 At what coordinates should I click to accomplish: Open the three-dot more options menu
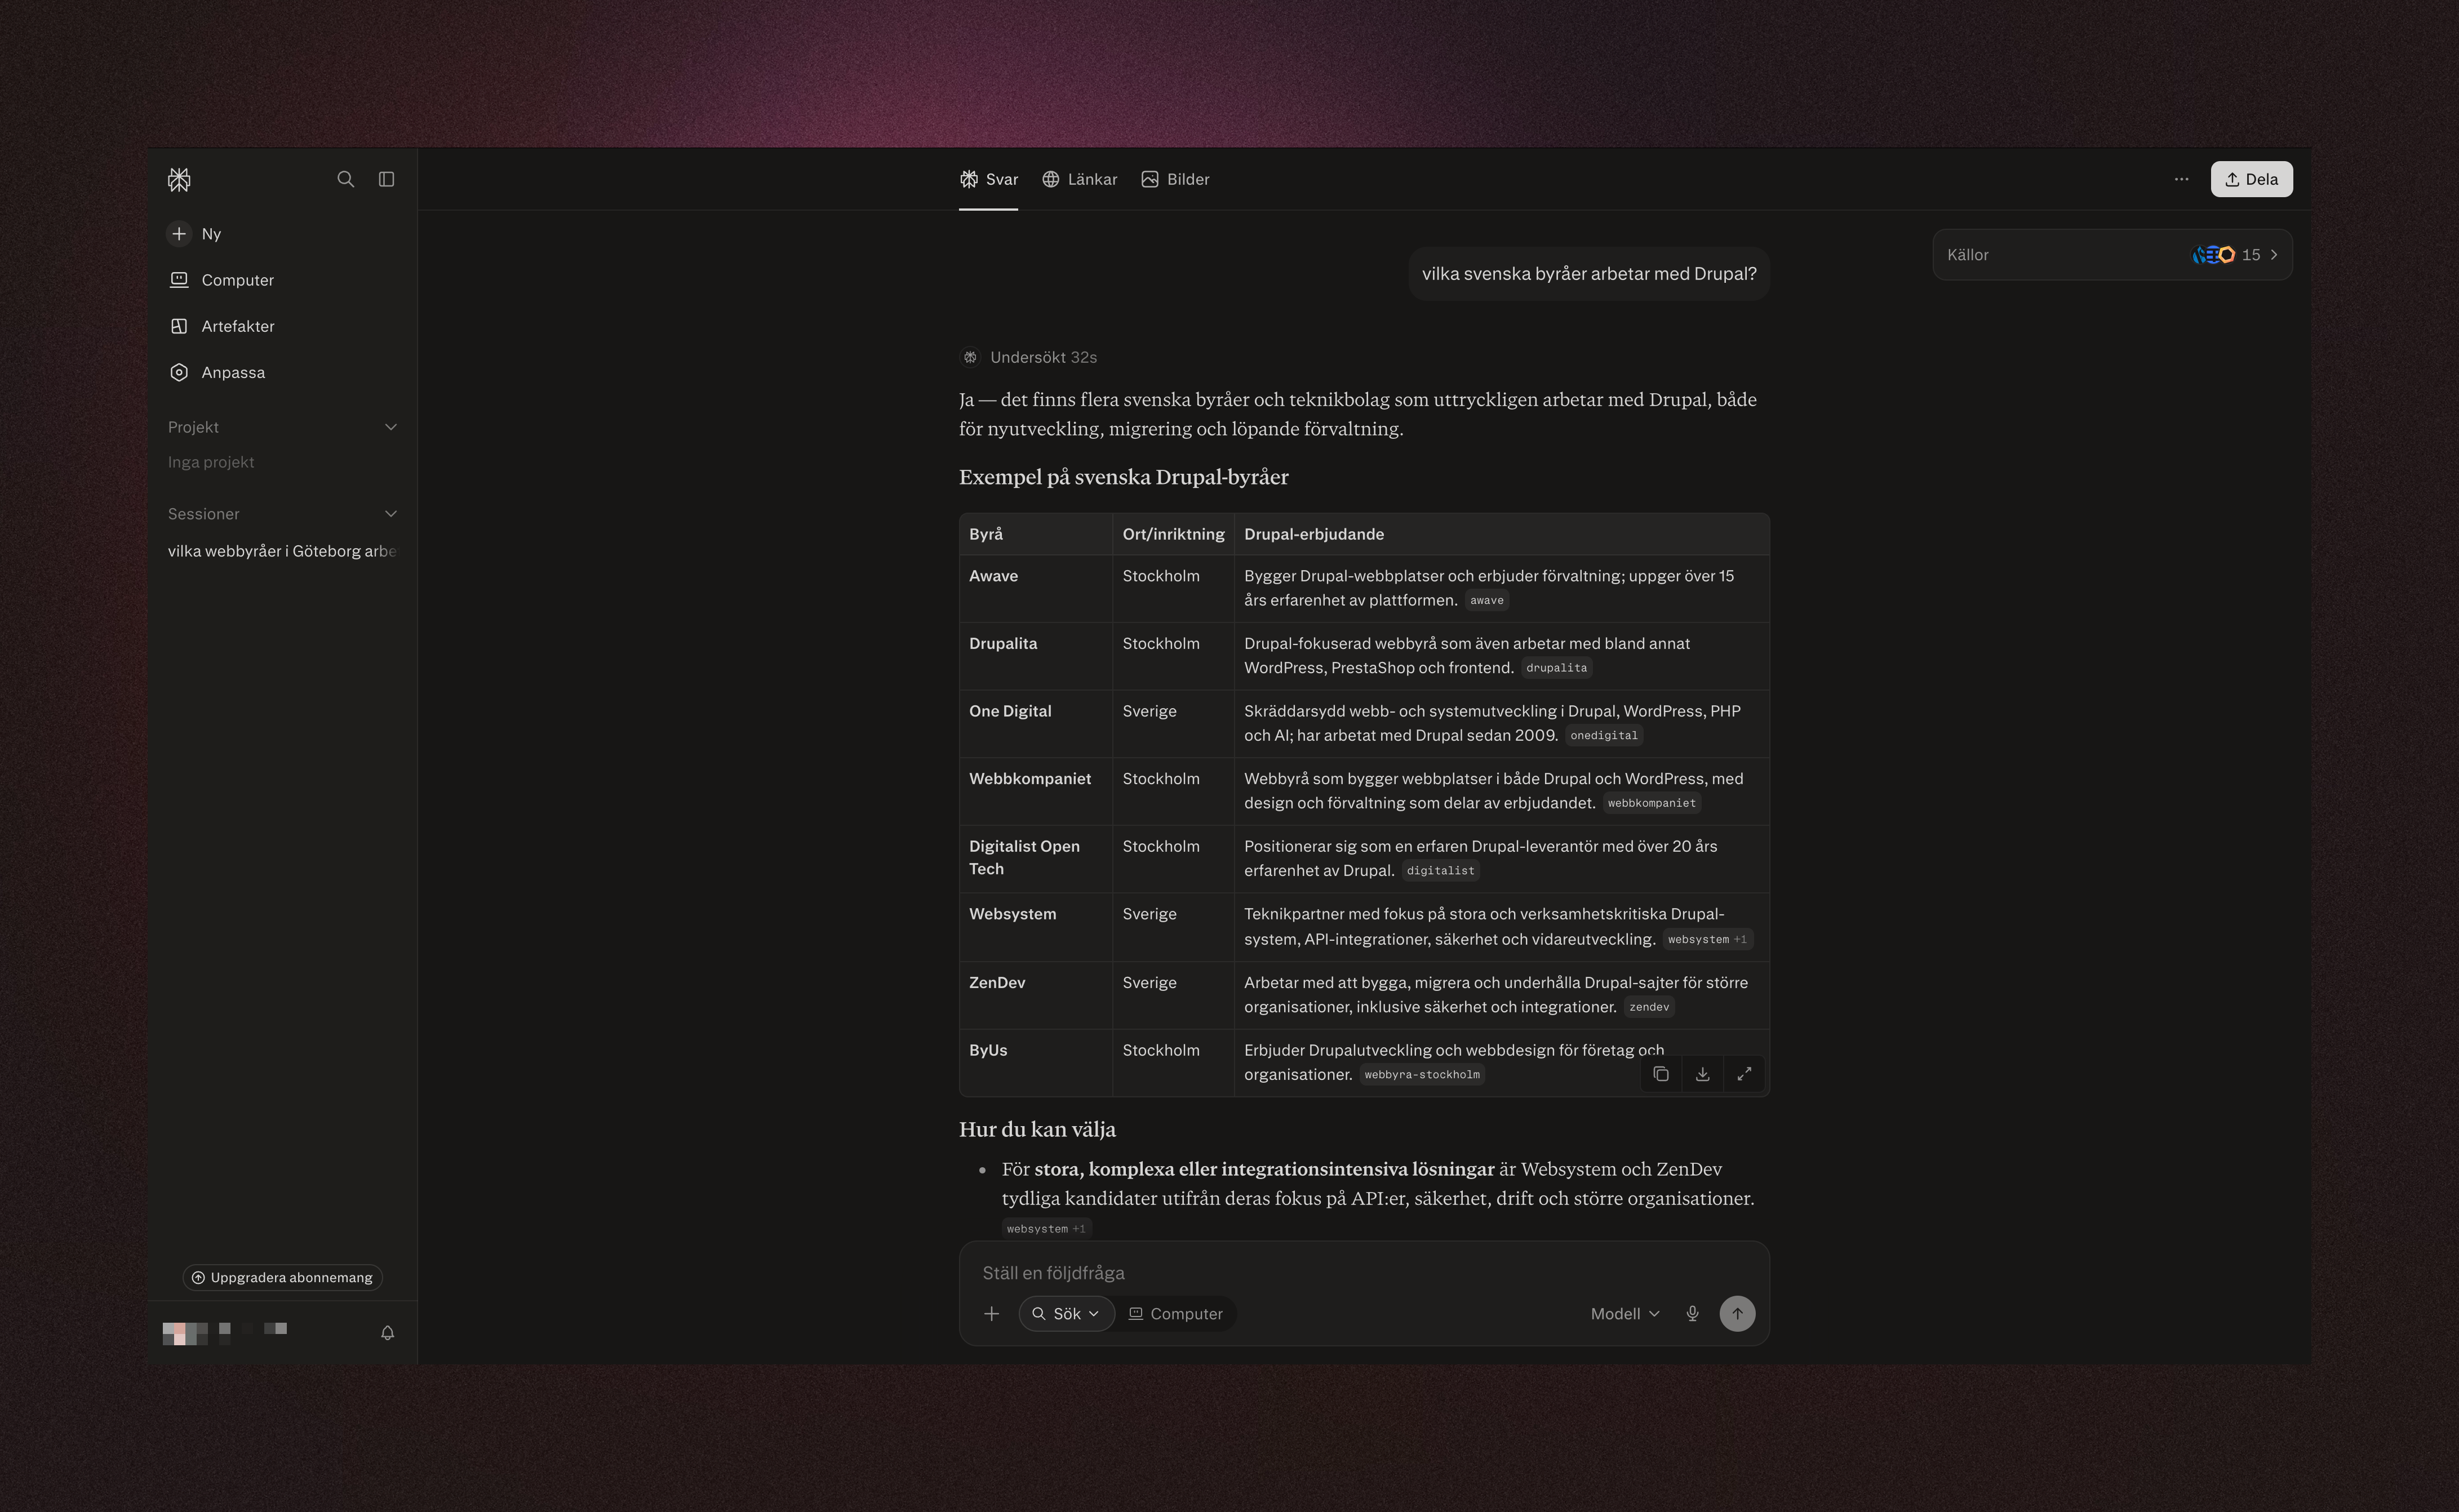(2181, 179)
